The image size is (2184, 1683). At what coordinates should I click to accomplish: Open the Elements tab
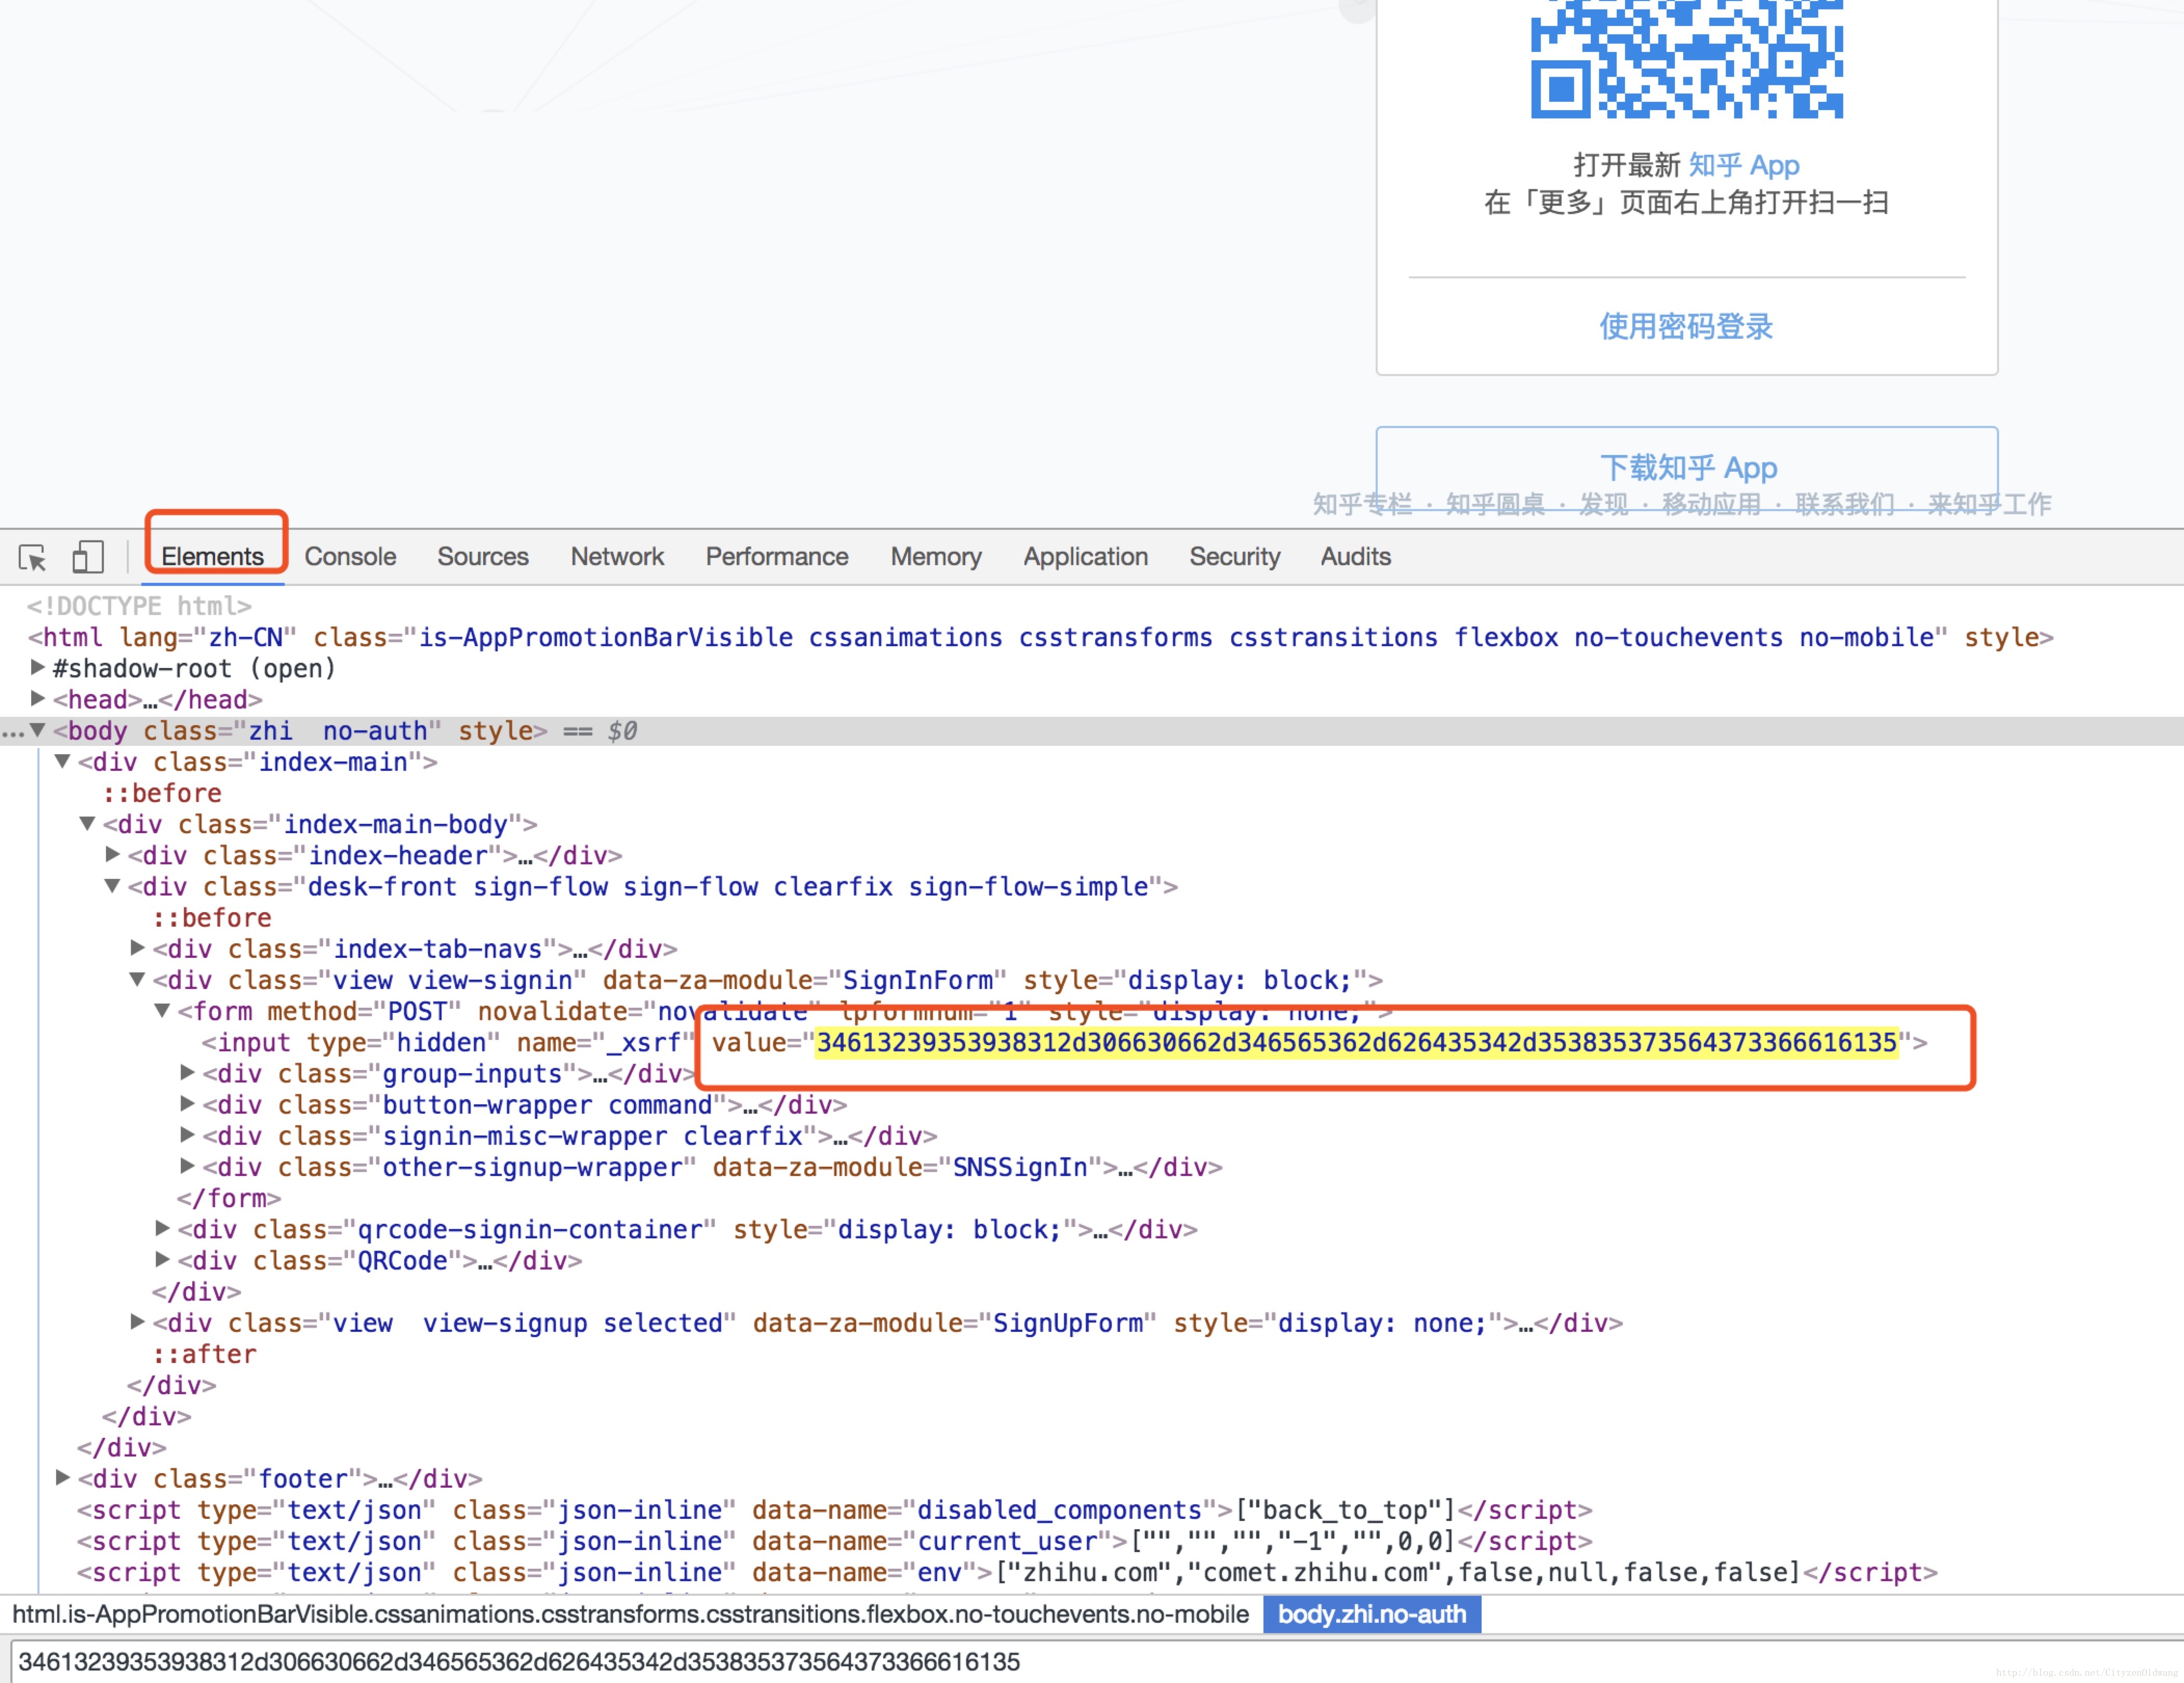coord(213,557)
